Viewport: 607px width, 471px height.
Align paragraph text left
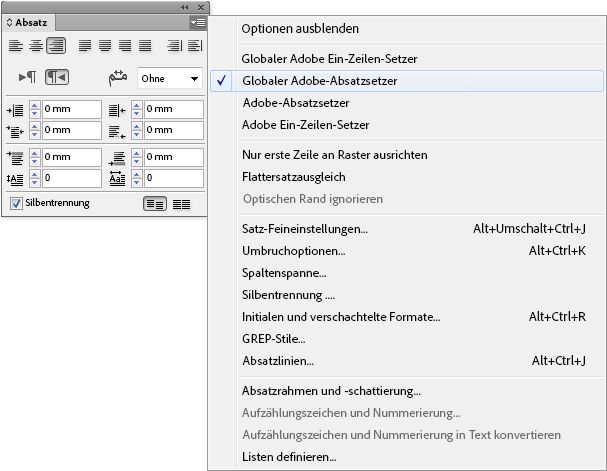[16, 46]
